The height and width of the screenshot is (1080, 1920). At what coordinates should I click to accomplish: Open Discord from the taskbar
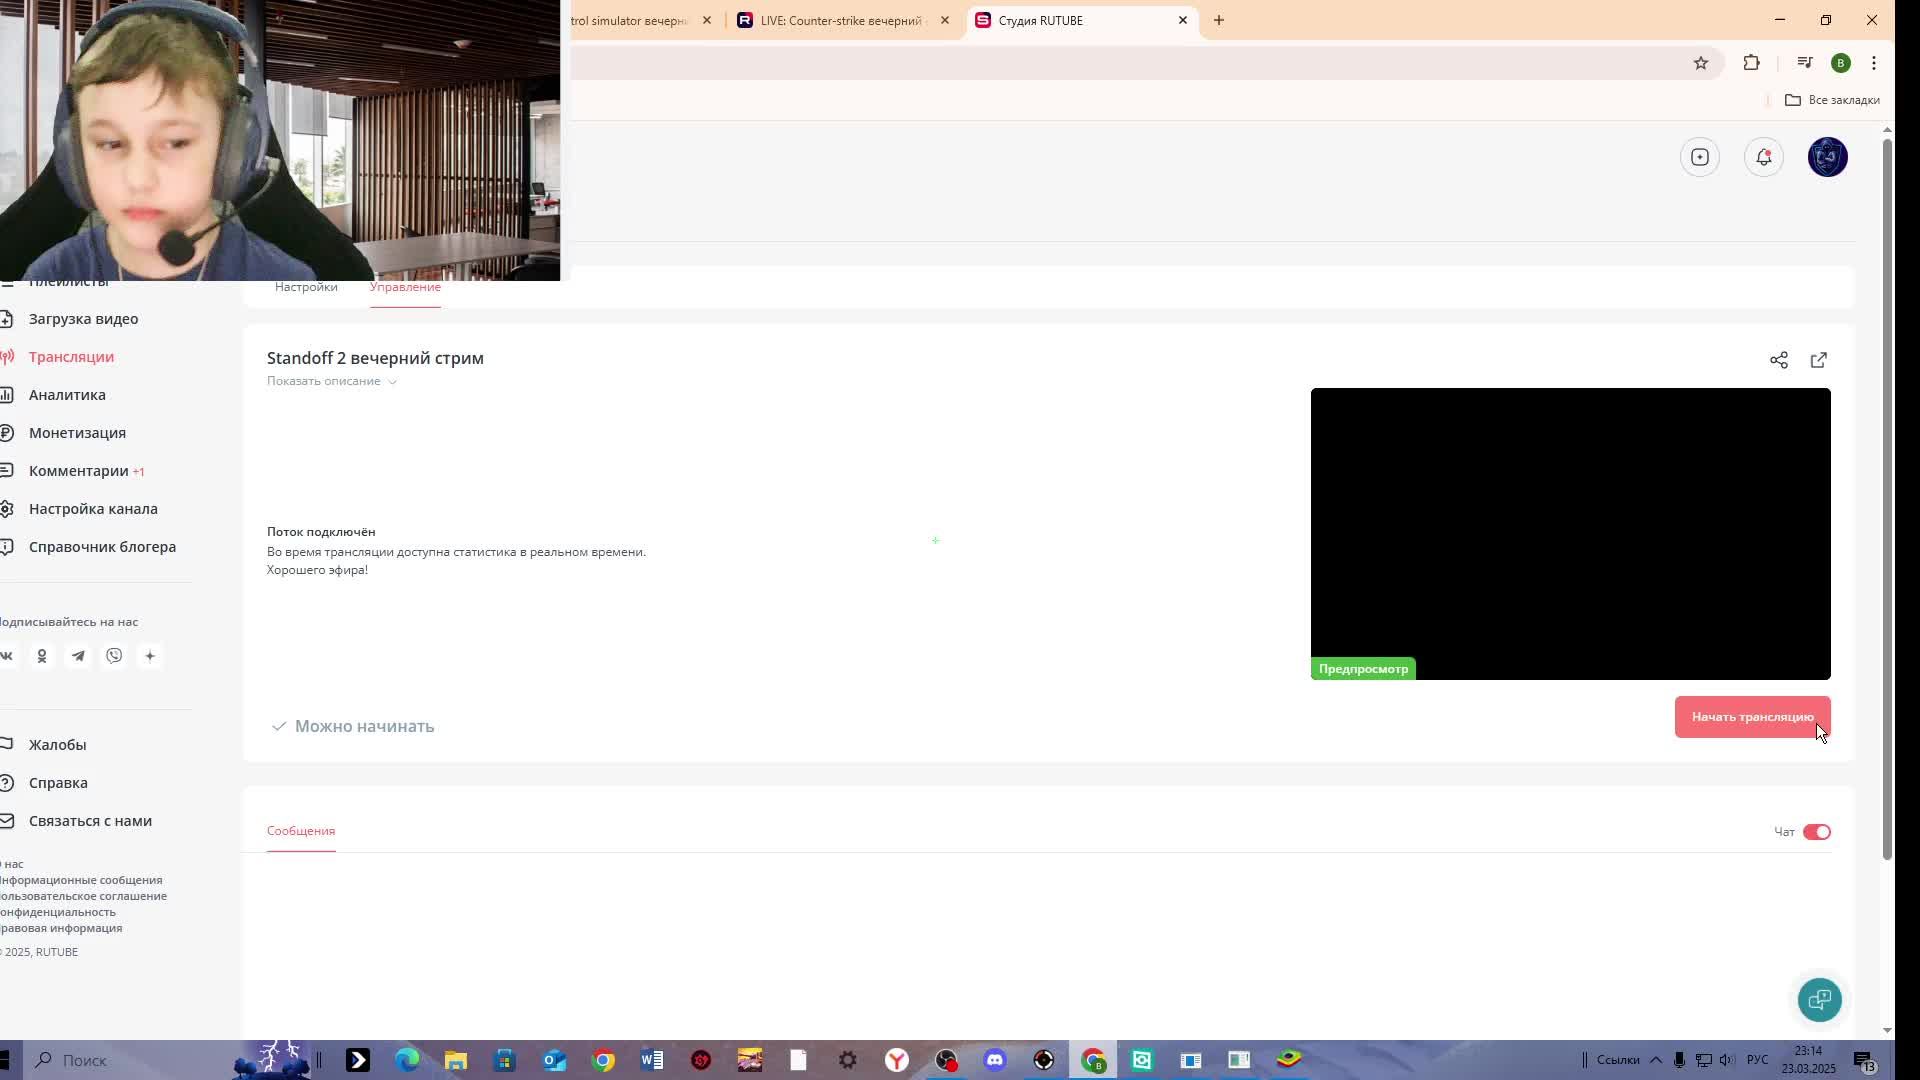(x=994, y=1060)
